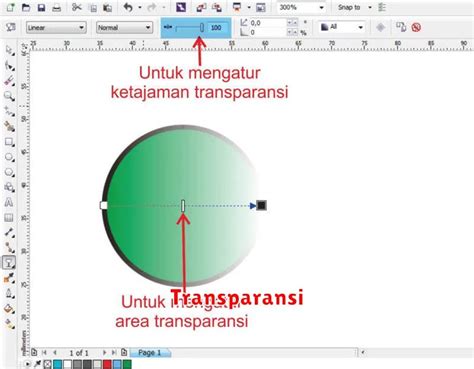Select the Freehand tool
This screenshot has width=474, height=369.
pos(9,111)
